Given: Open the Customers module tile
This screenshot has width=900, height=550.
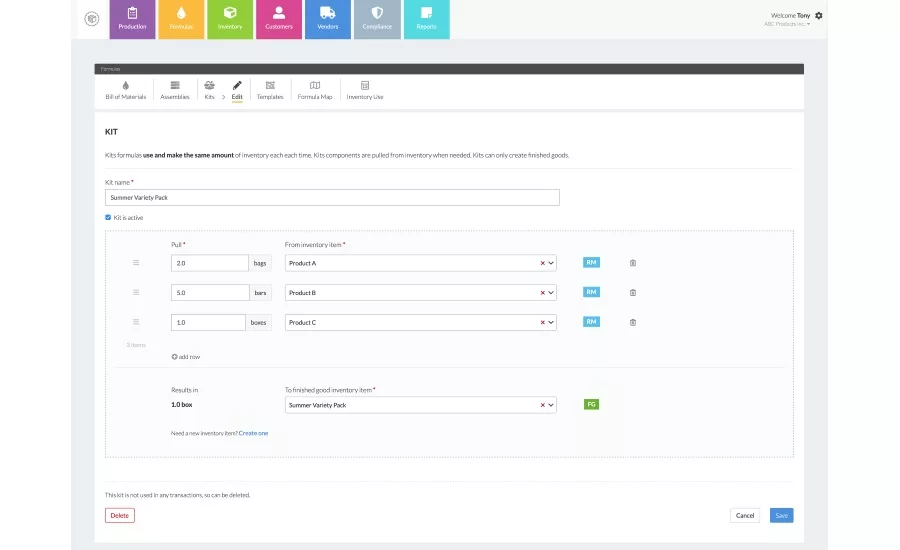Looking at the screenshot, I should point(278,19).
